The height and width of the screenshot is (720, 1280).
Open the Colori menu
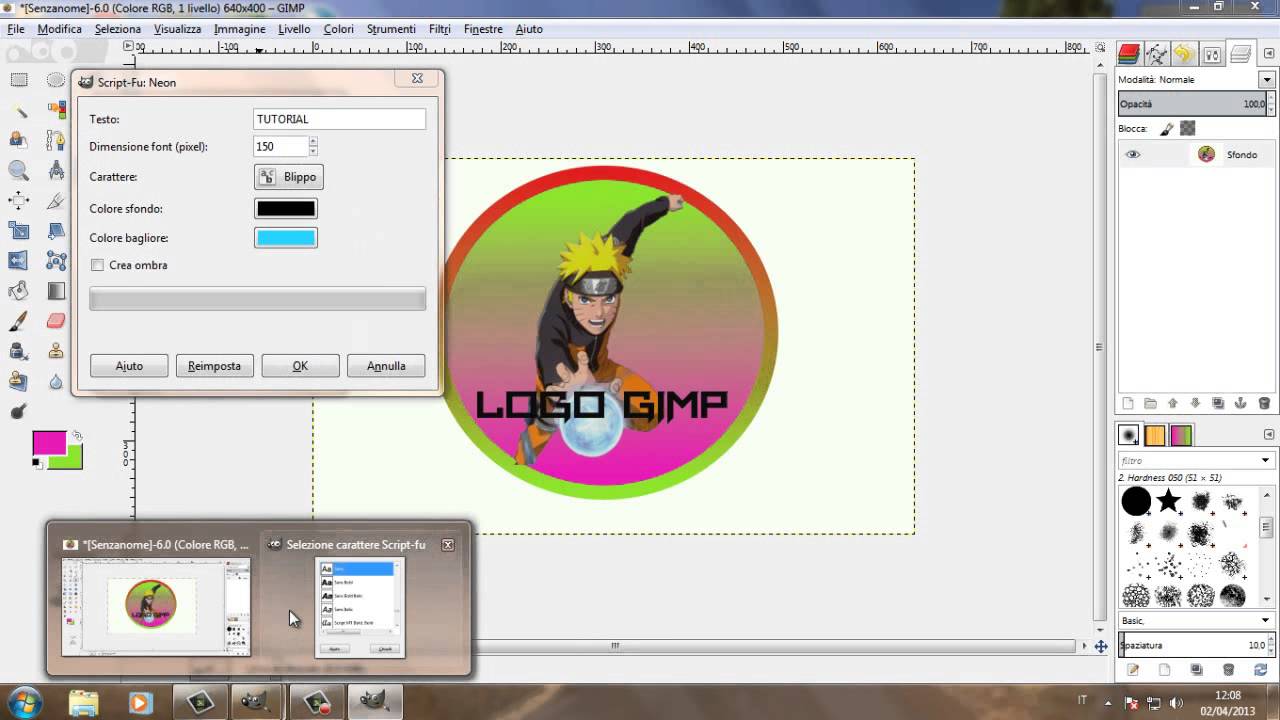[338, 29]
